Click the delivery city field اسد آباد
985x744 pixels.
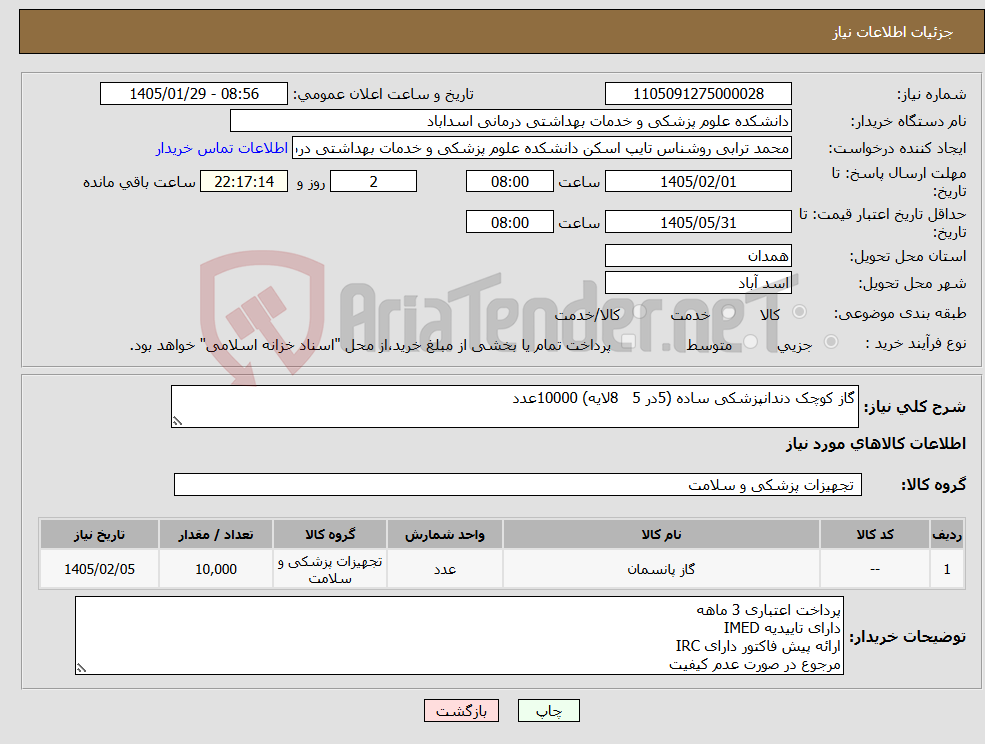coord(698,283)
